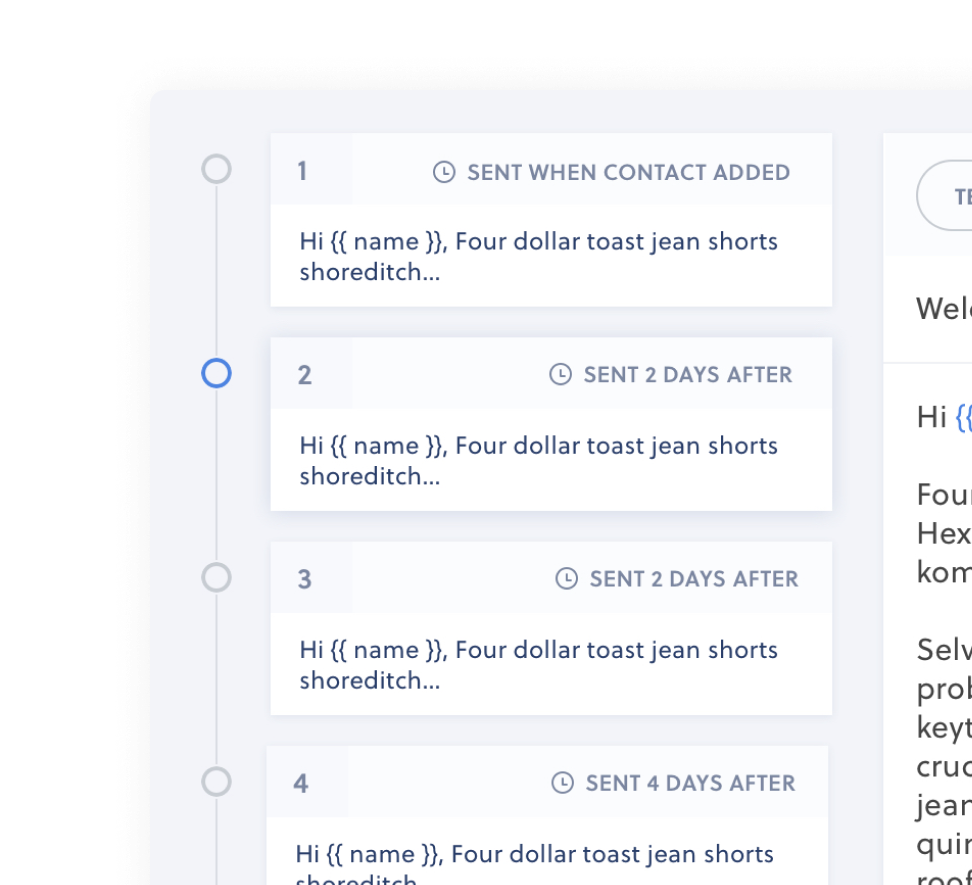Click the subject line starting with "Wel..."
This screenshot has height=885, width=972.
pyautogui.click(x=945, y=310)
